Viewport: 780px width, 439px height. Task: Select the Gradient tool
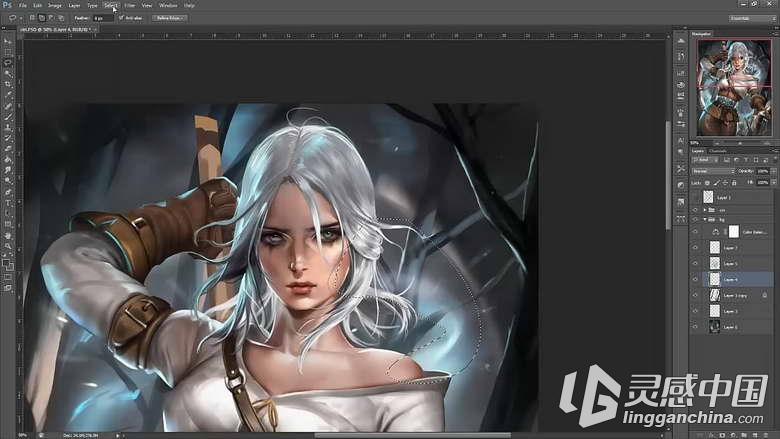coord(7,160)
